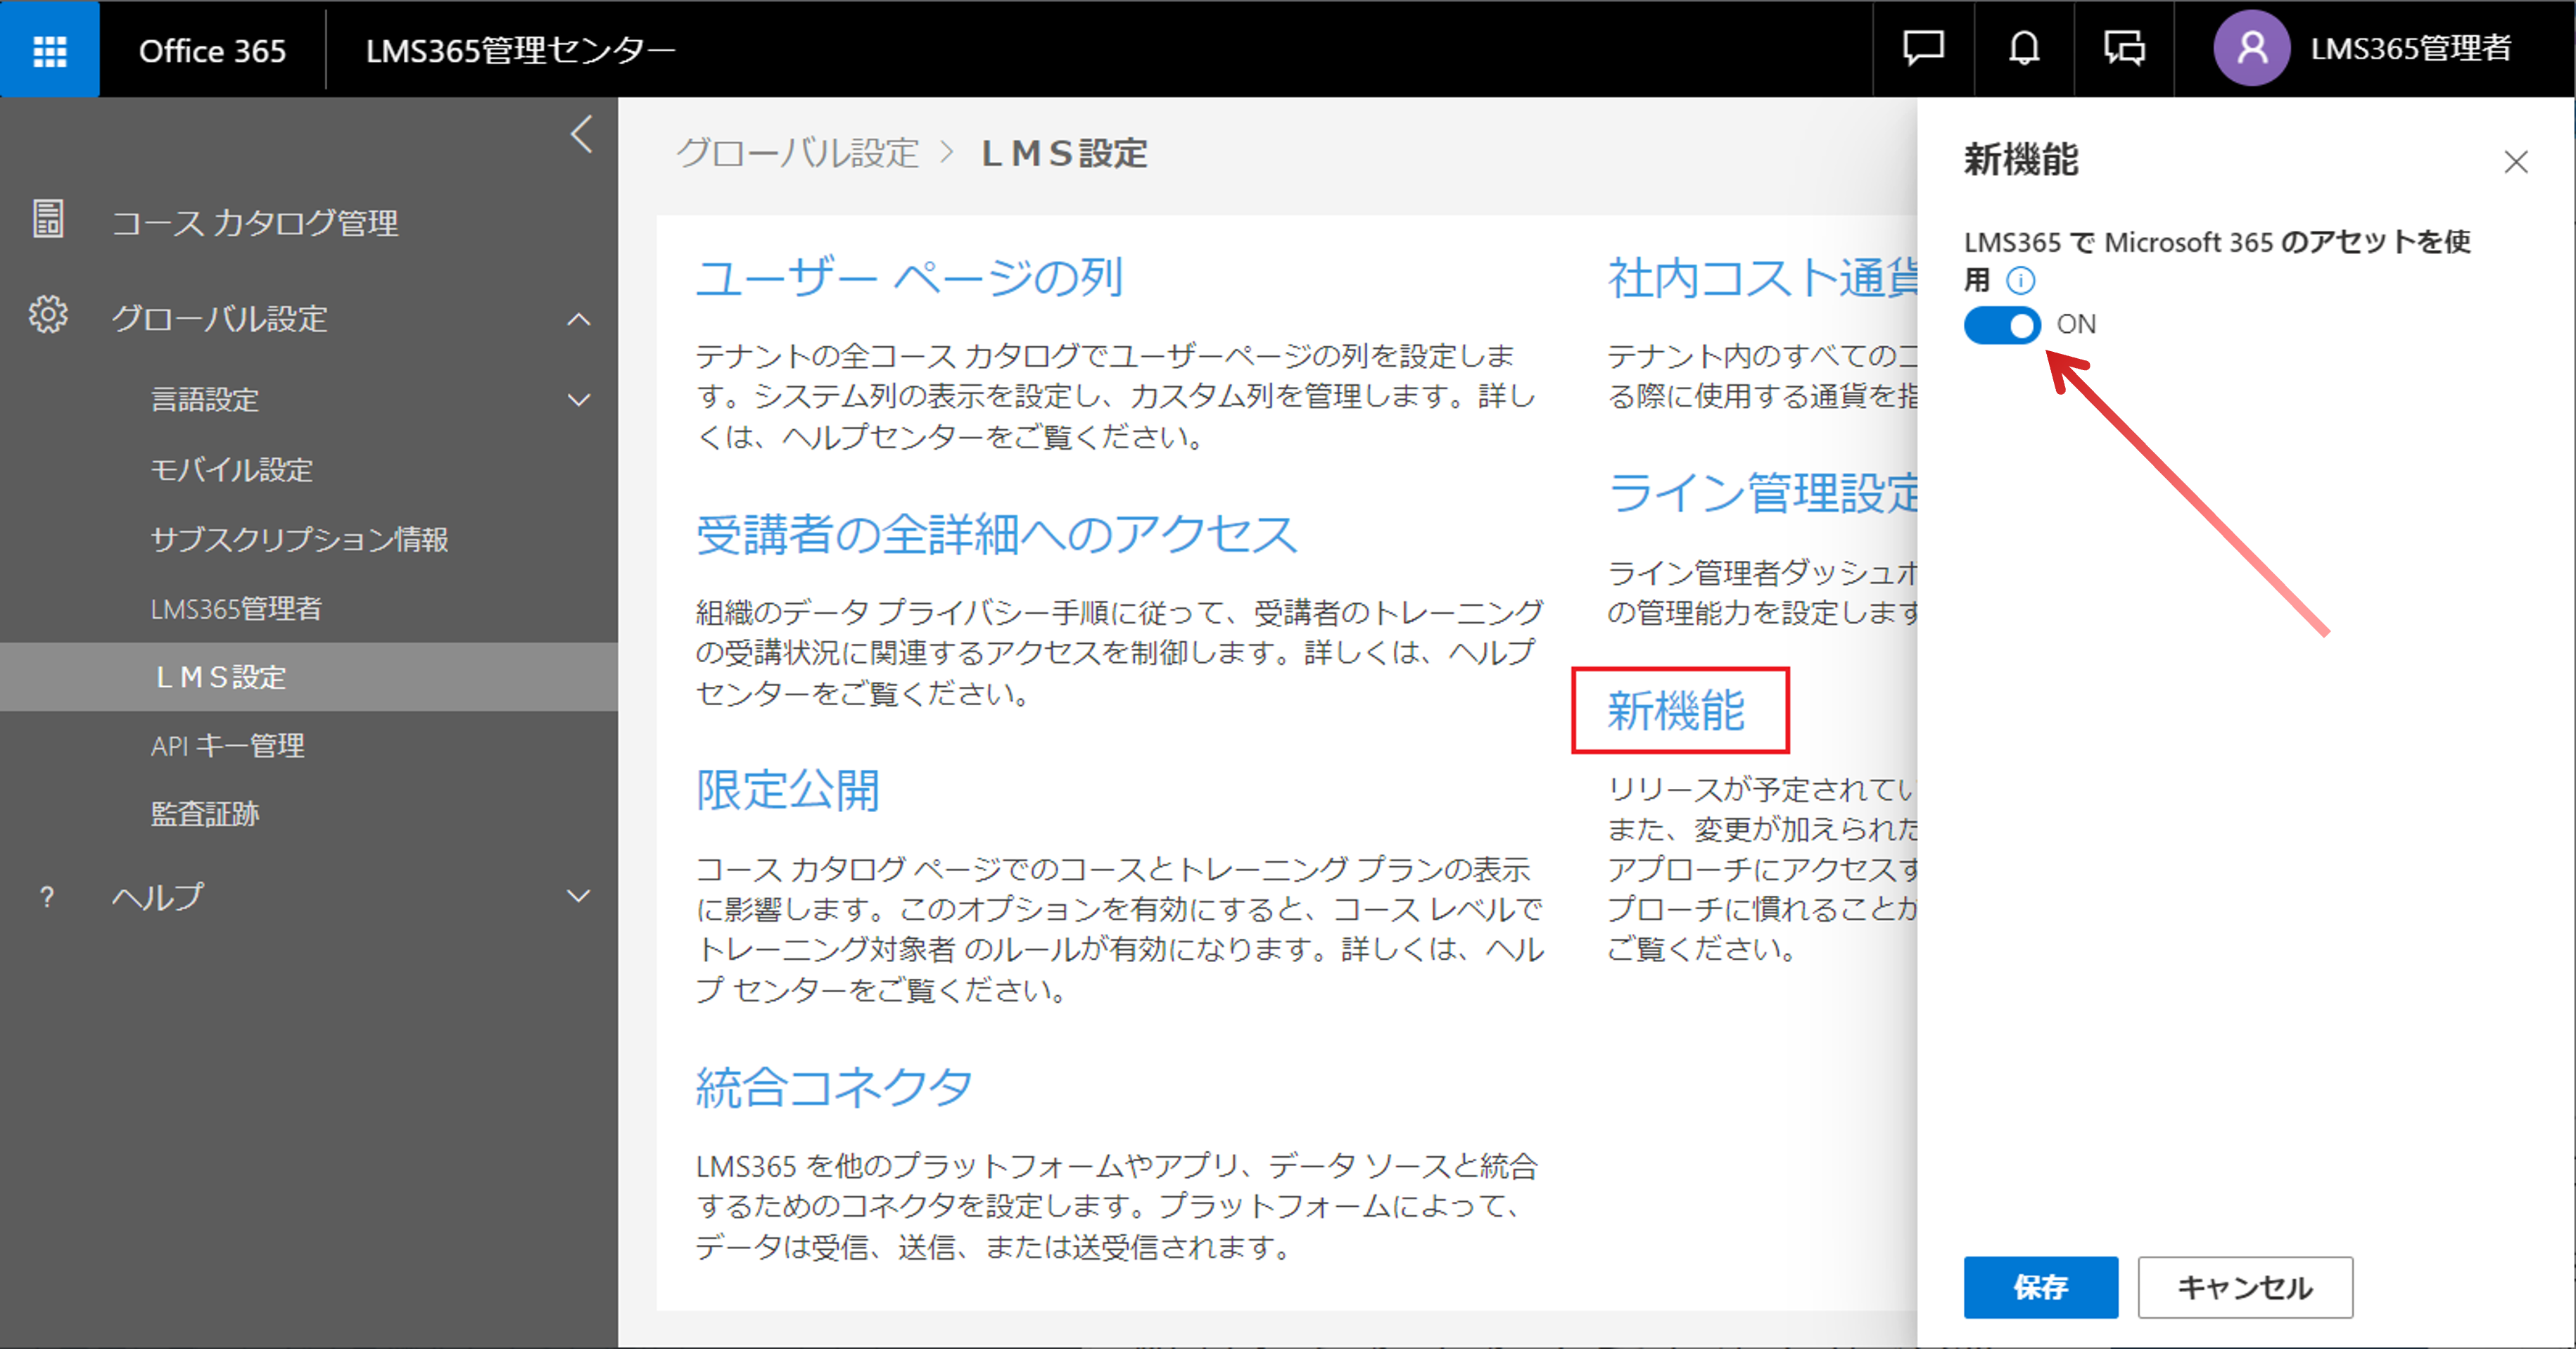The image size is (2576, 1349).
Task: Collapse the グローバル設定 section chevron
Action: [579, 320]
